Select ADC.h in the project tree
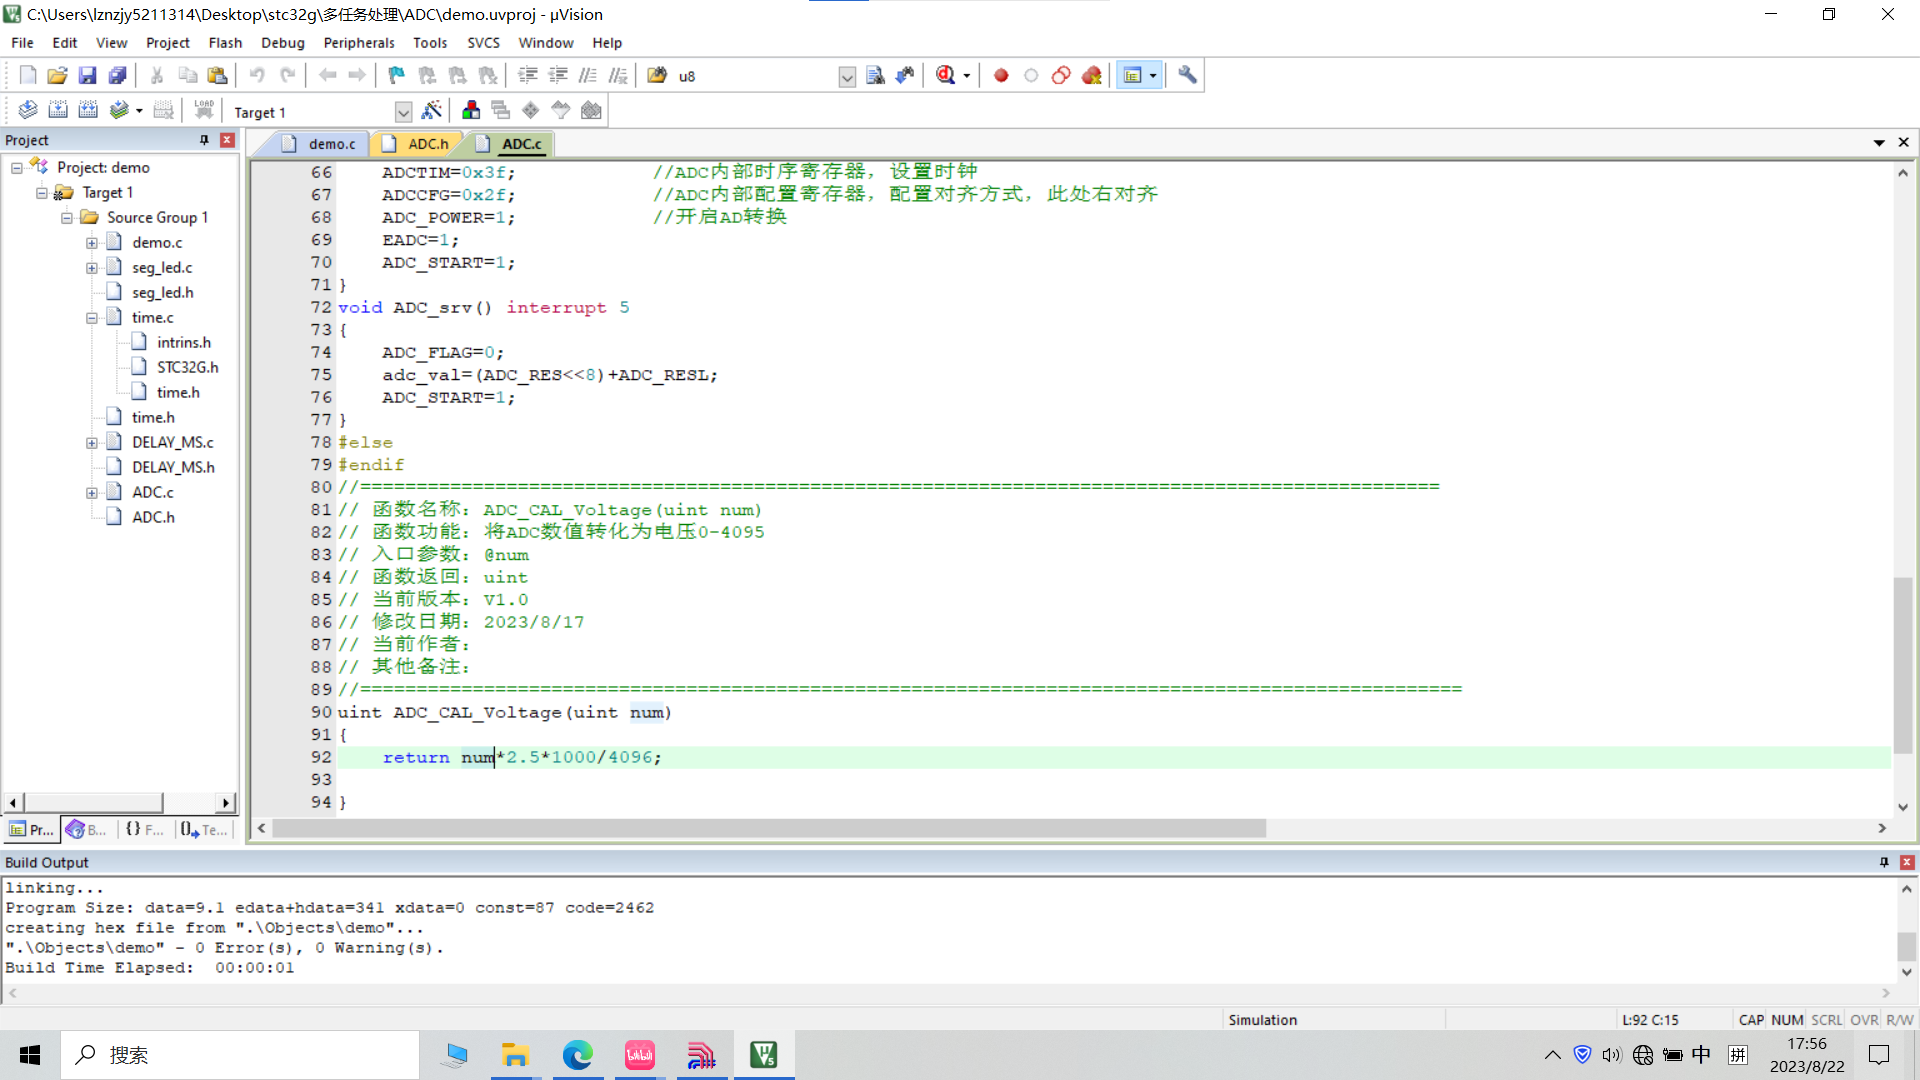Image resolution: width=1920 pixels, height=1080 pixels. [153, 518]
